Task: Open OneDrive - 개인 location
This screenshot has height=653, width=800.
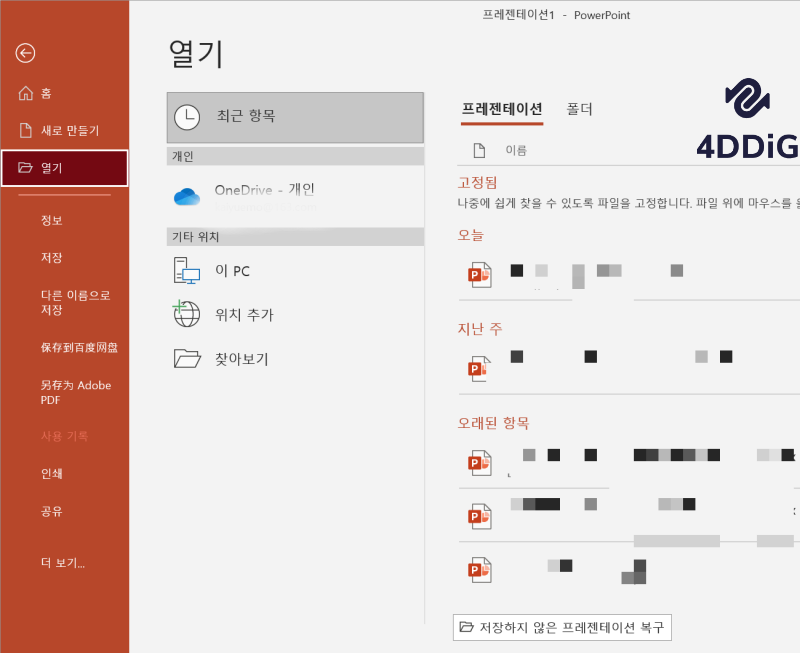Action: [295, 197]
